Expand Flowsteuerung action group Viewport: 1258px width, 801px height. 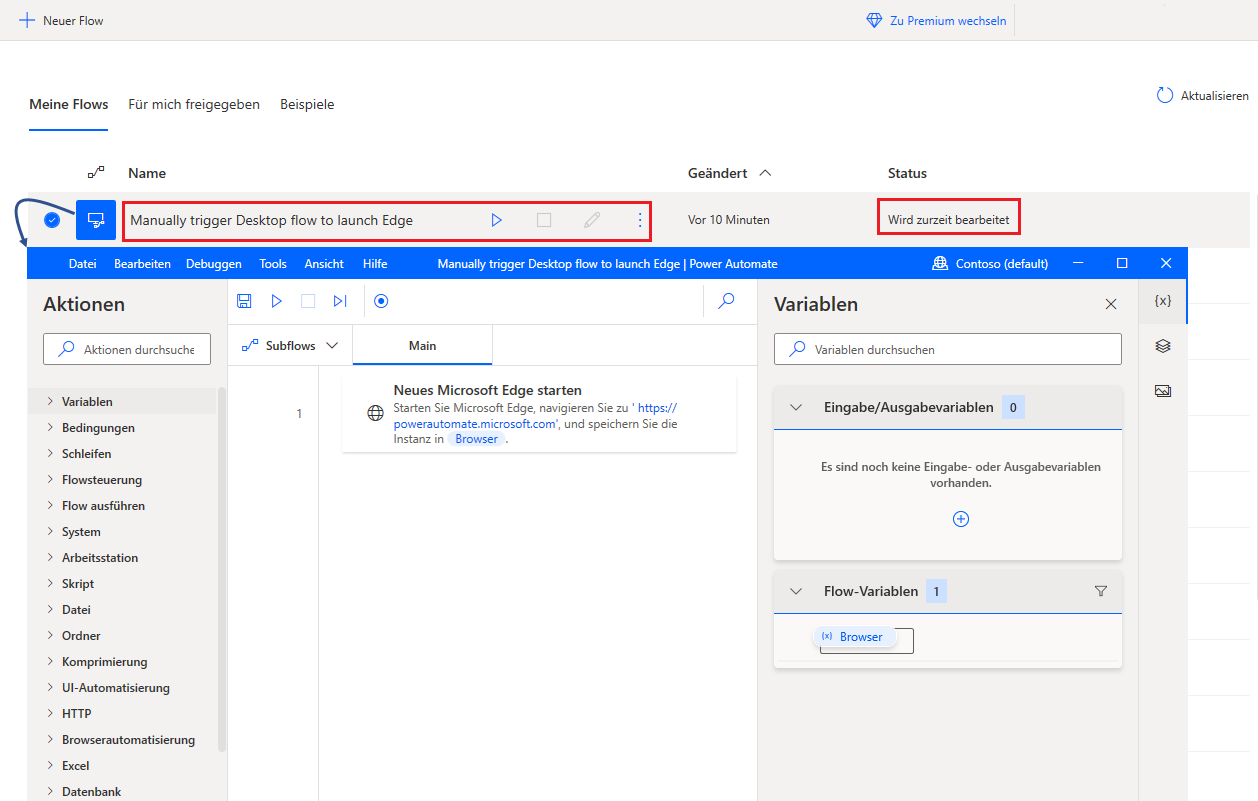point(122,480)
